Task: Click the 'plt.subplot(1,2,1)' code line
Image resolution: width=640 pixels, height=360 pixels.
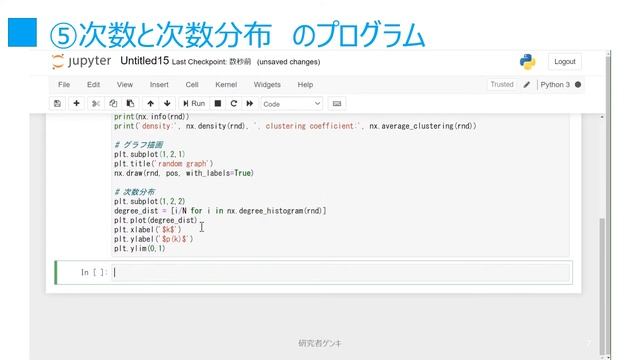Action: point(149,154)
